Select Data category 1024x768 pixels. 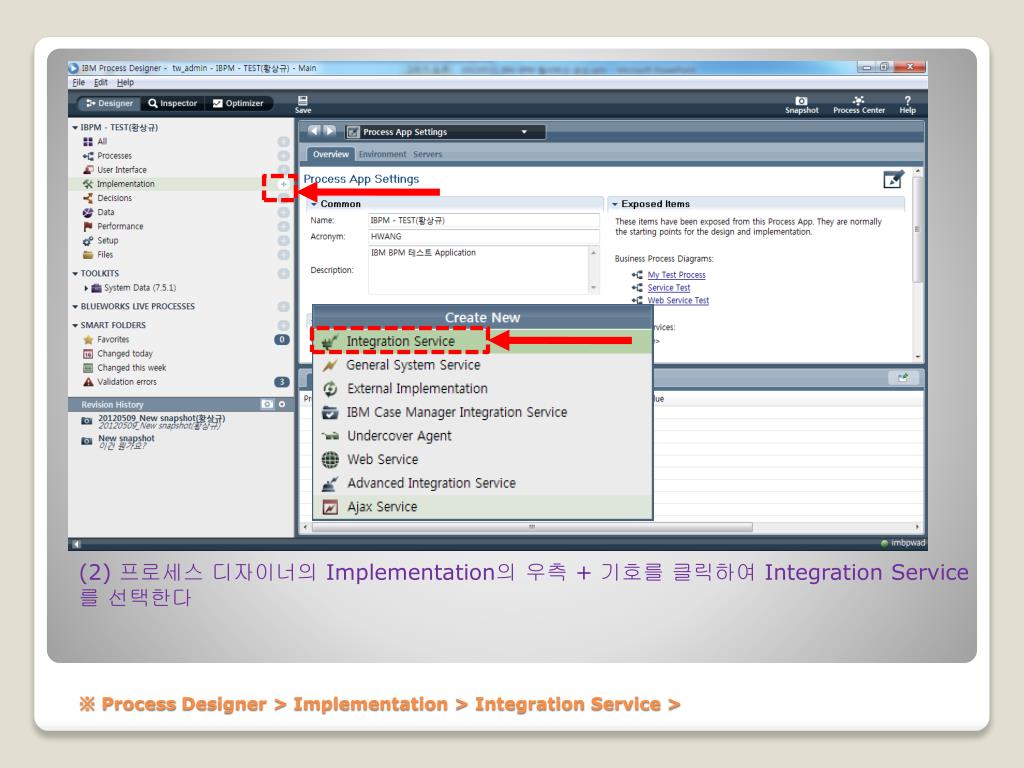pyautogui.click(x=105, y=212)
